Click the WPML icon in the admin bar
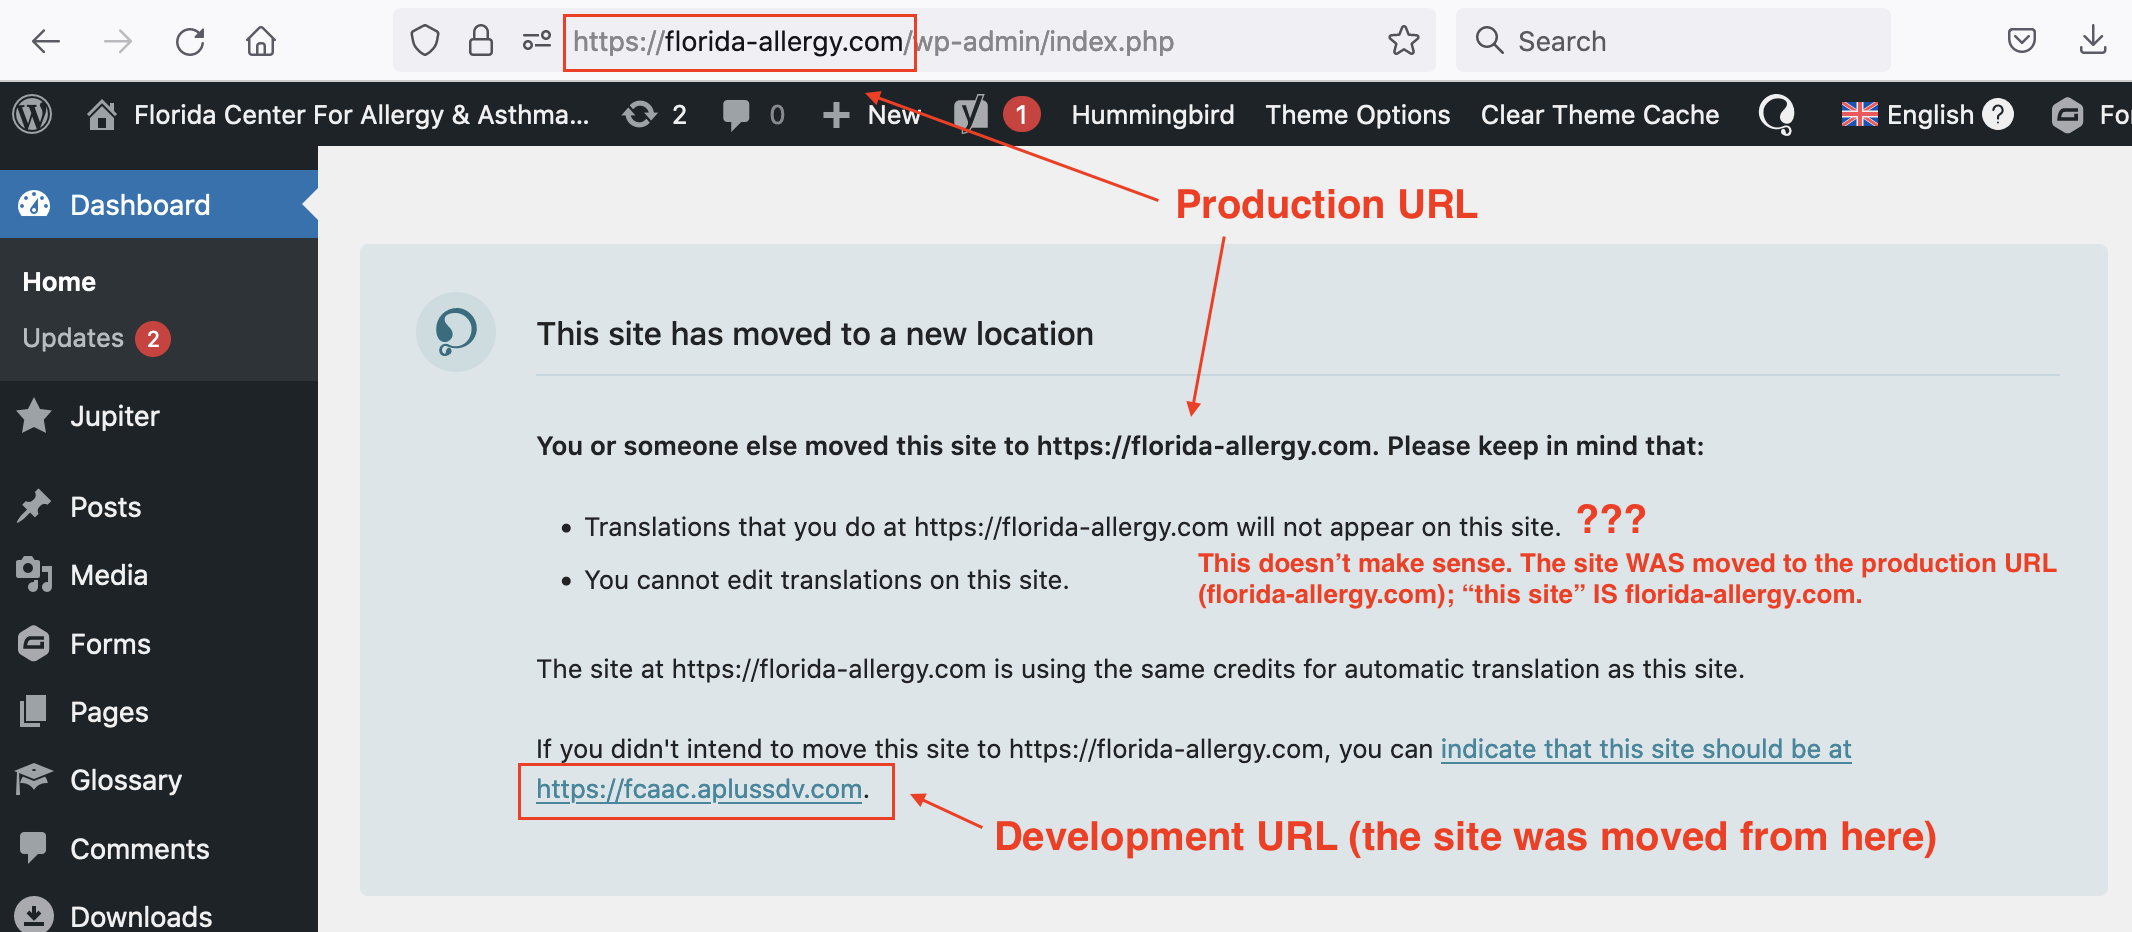Viewport: 2132px width, 932px height. tap(1777, 114)
